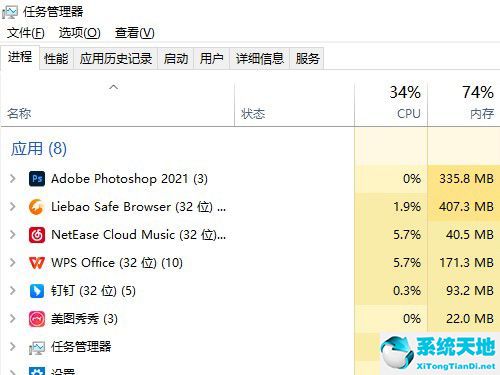This screenshot has height=375, width=500.
Task: Click the Adobe Photoshop 2021 app icon
Action: coord(37,179)
